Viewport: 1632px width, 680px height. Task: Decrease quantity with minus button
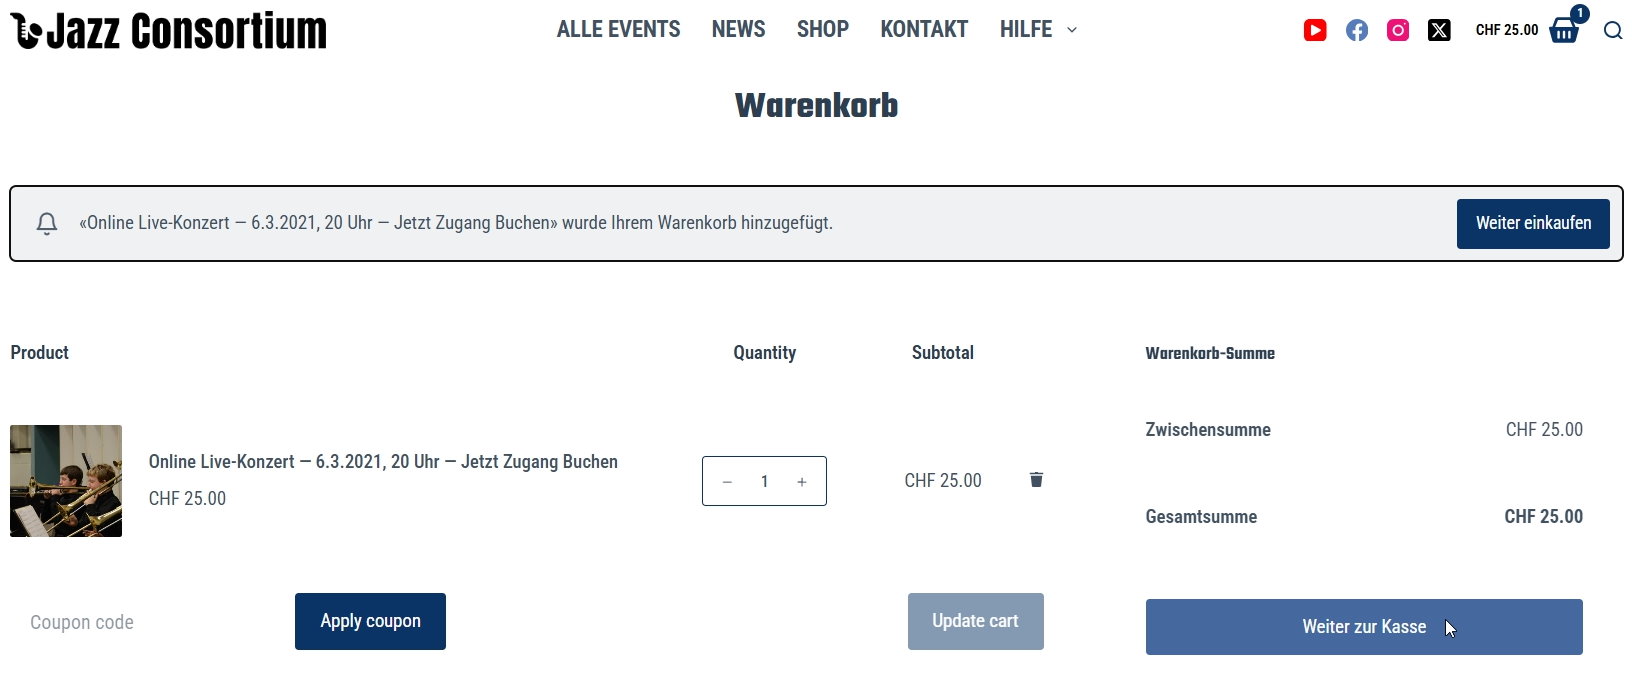click(x=727, y=482)
